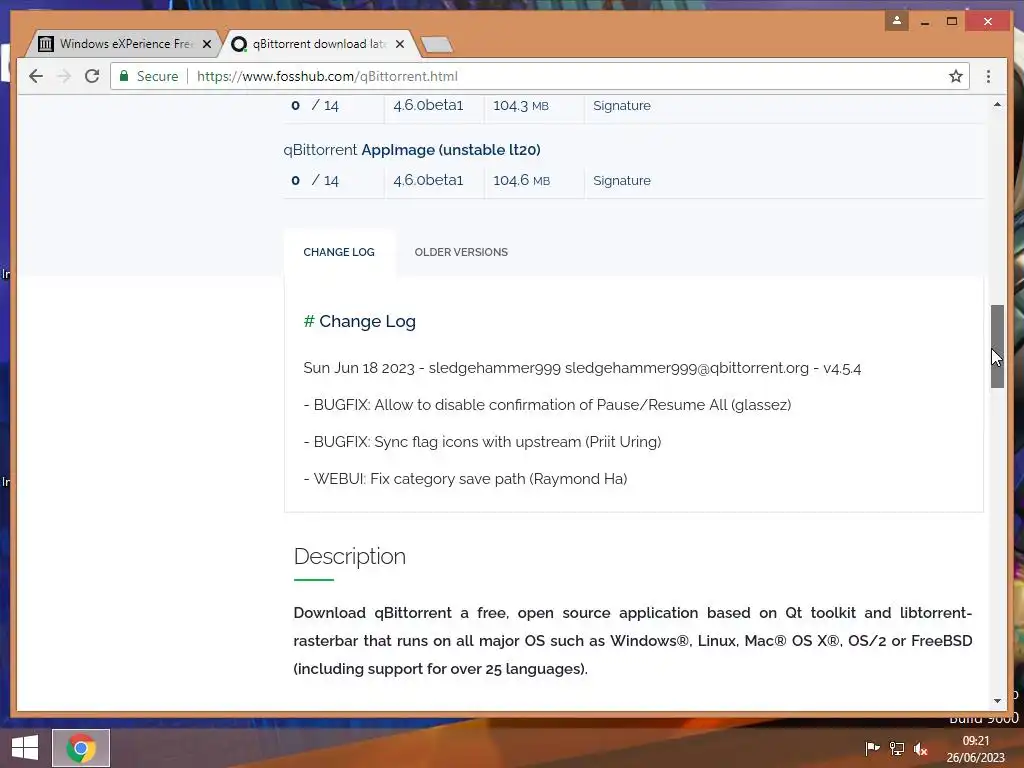The height and width of the screenshot is (768, 1024).
Task: Click BUGFIX Pause/Resume All entry
Action: click(547, 405)
